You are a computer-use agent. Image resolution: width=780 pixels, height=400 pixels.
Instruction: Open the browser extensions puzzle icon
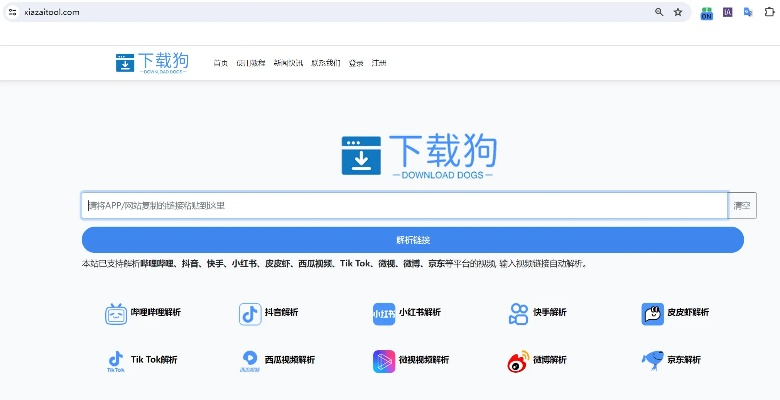click(769, 12)
